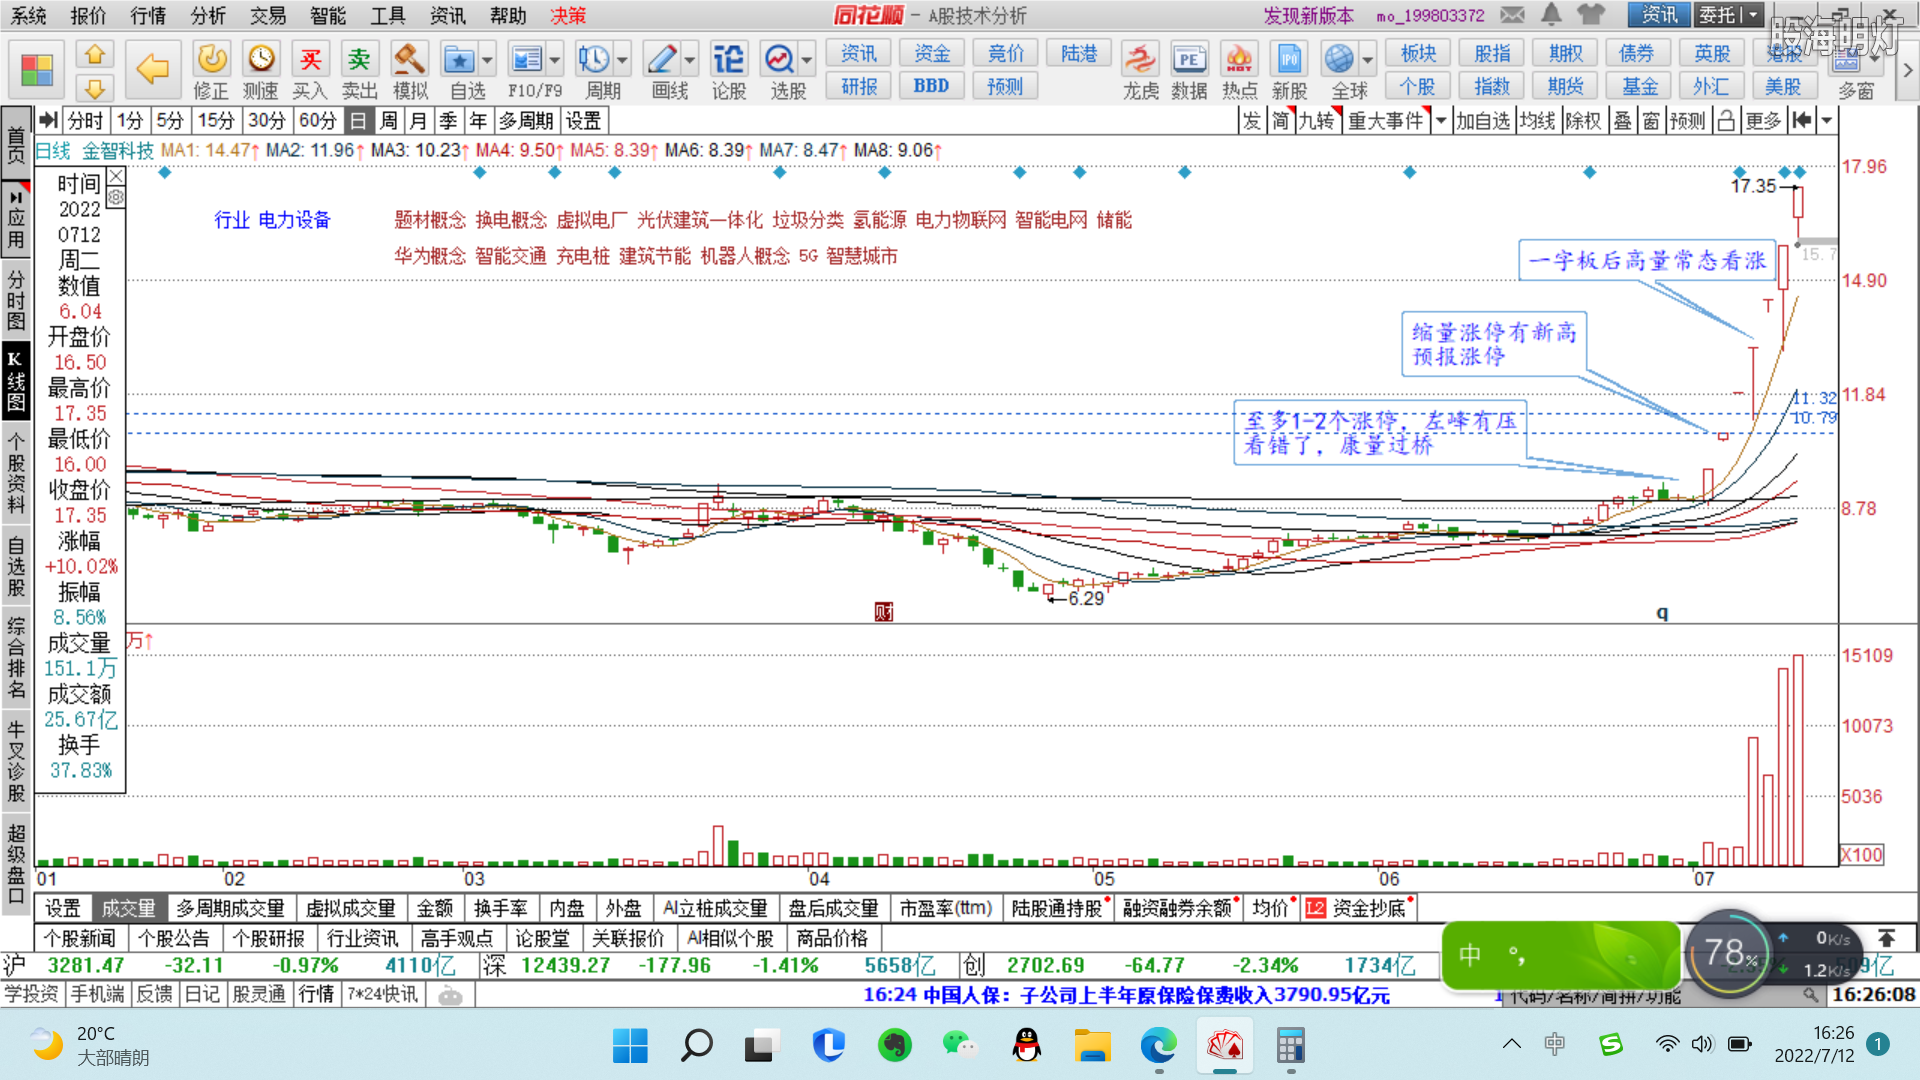Switch chart to 30分 period

(x=266, y=121)
